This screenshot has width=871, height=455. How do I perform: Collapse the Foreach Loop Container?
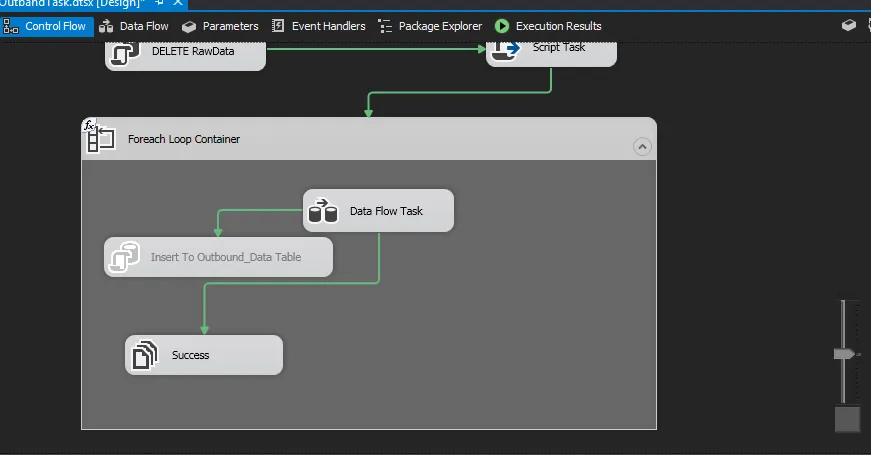642,147
